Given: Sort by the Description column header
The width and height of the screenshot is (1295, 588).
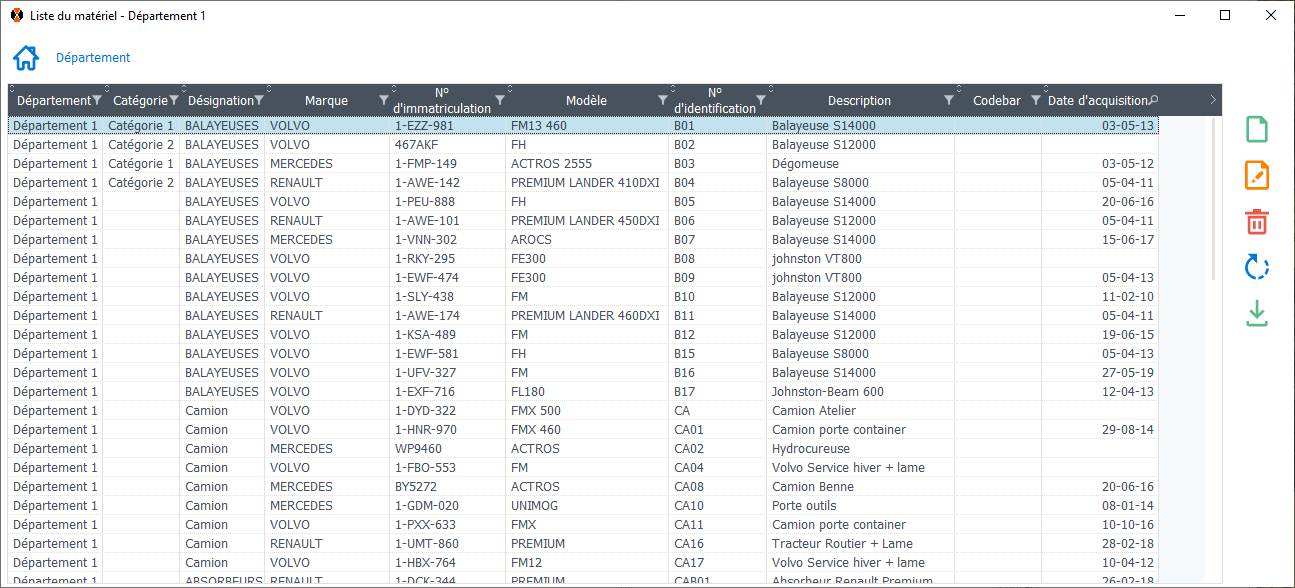Looking at the screenshot, I should tap(859, 100).
